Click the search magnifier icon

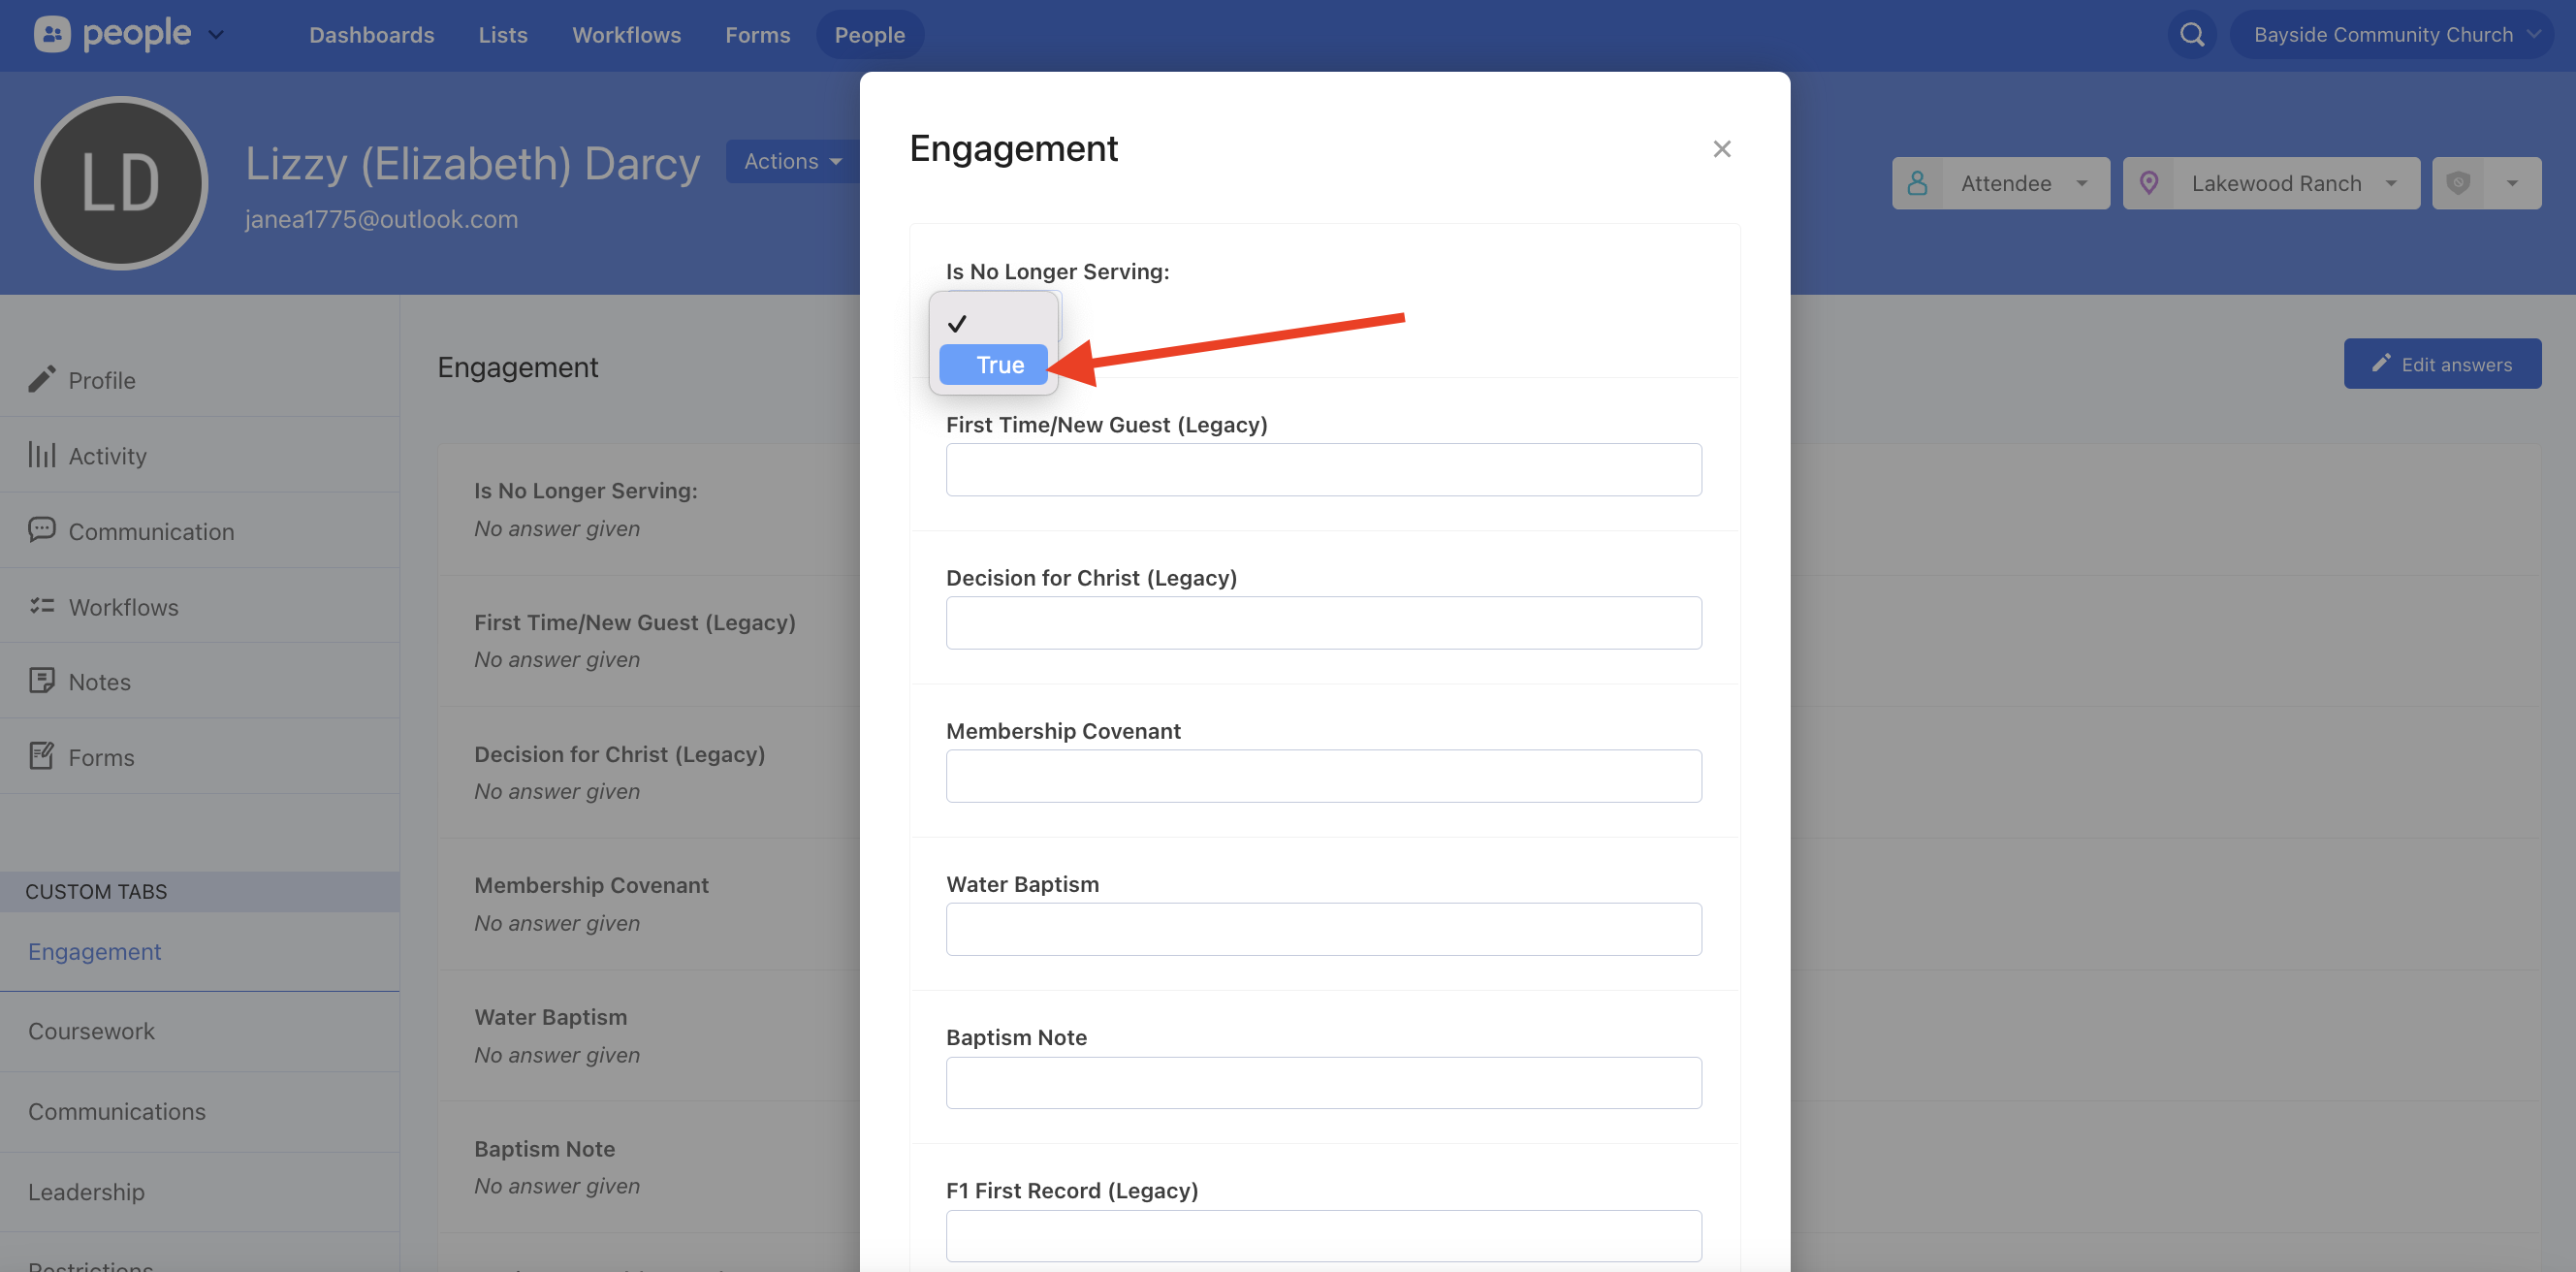tap(2191, 35)
